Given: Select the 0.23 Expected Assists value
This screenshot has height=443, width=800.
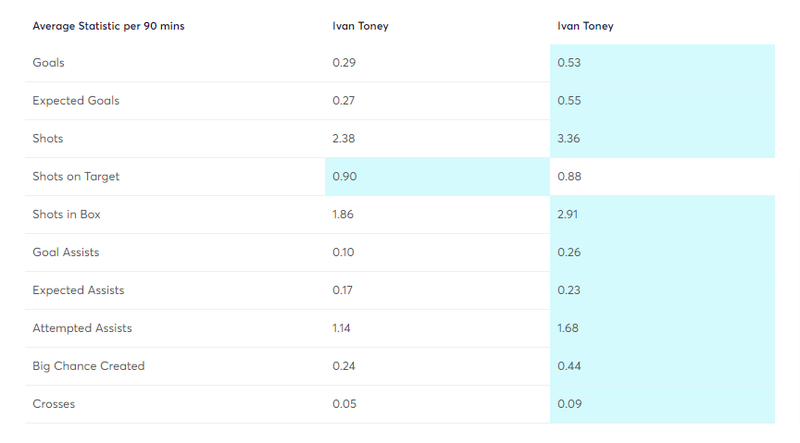Looking at the screenshot, I should coord(569,290).
